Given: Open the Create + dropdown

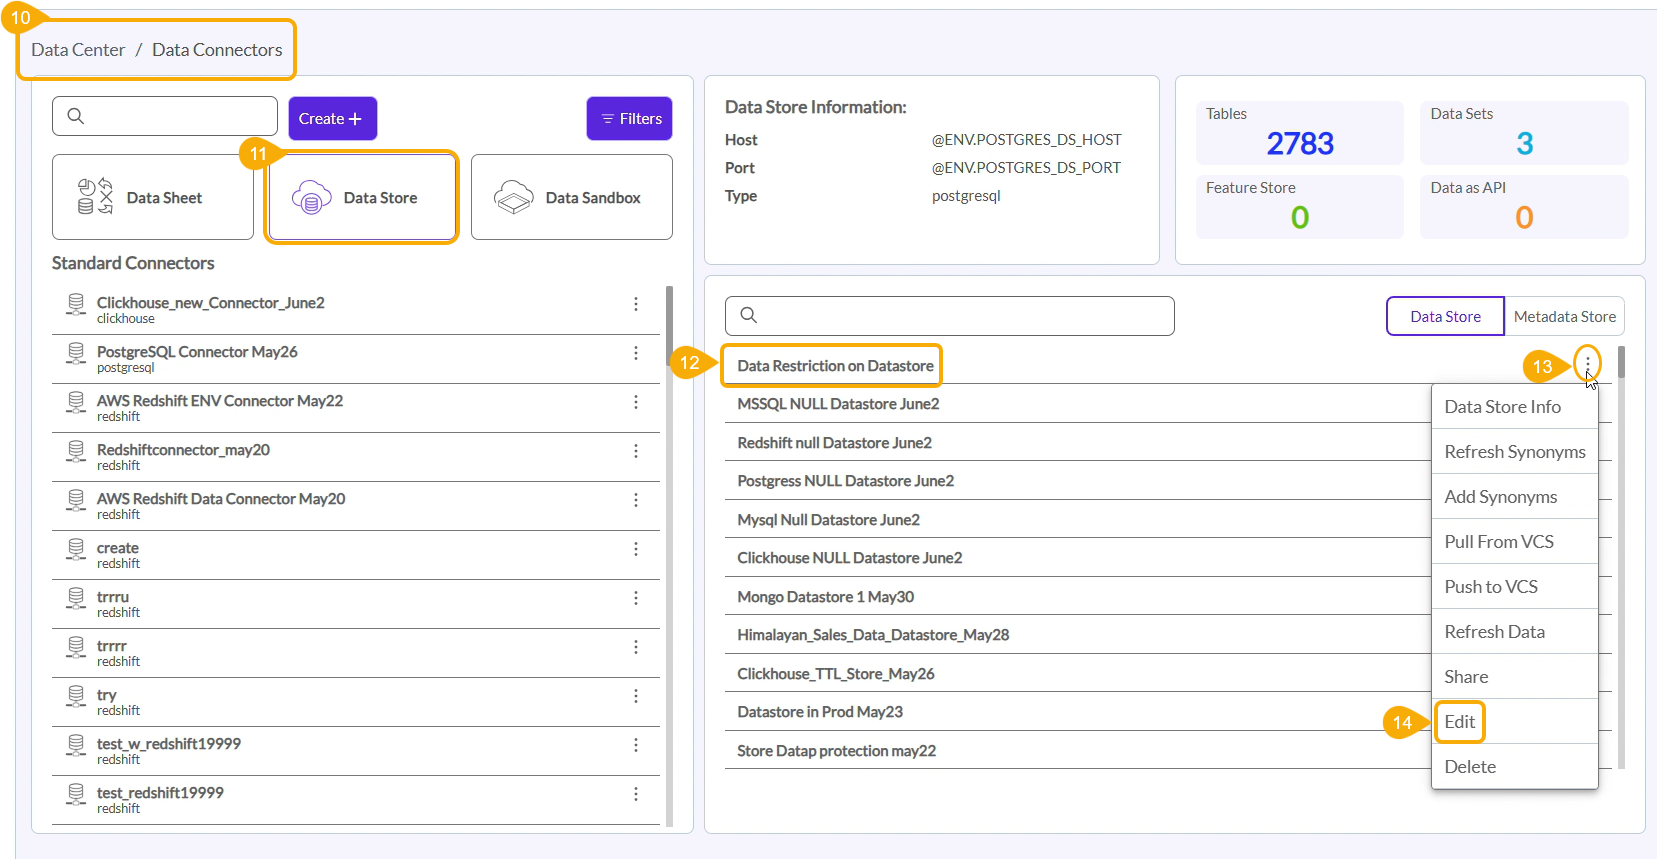Looking at the screenshot, I should [332, 118].
